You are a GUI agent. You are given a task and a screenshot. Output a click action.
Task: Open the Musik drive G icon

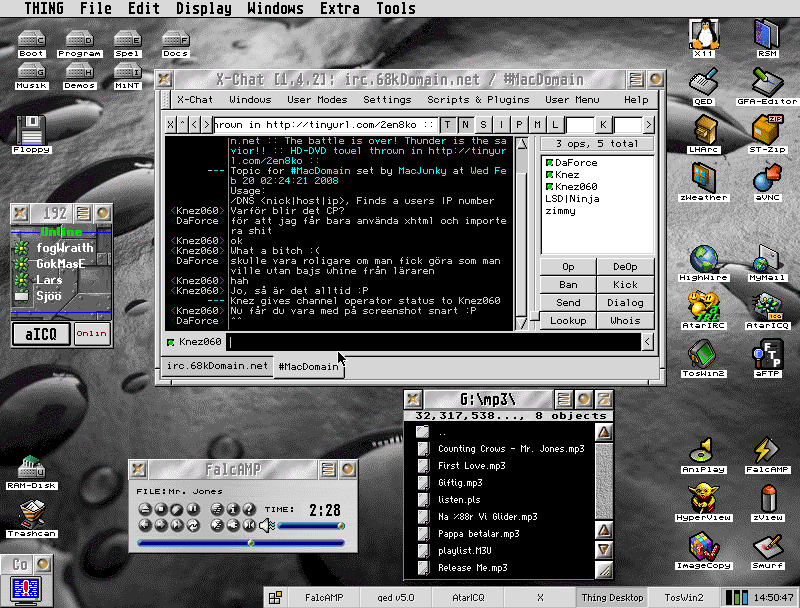coord(32,77)
